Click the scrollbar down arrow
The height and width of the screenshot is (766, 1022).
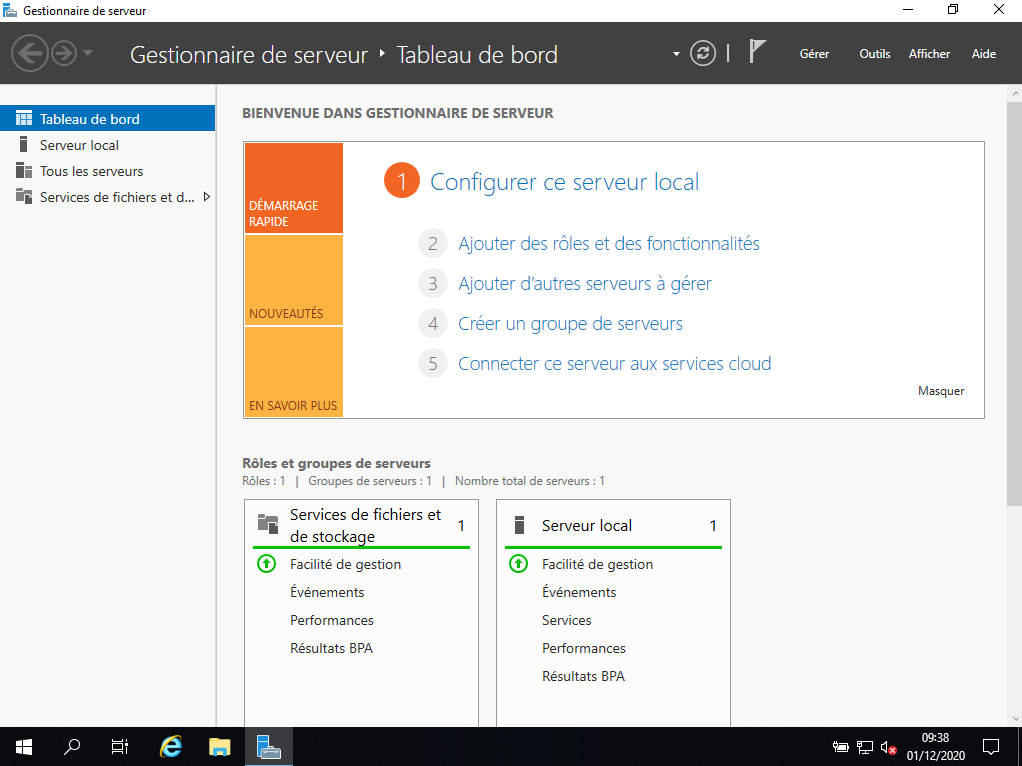[x=1015, y=719]
